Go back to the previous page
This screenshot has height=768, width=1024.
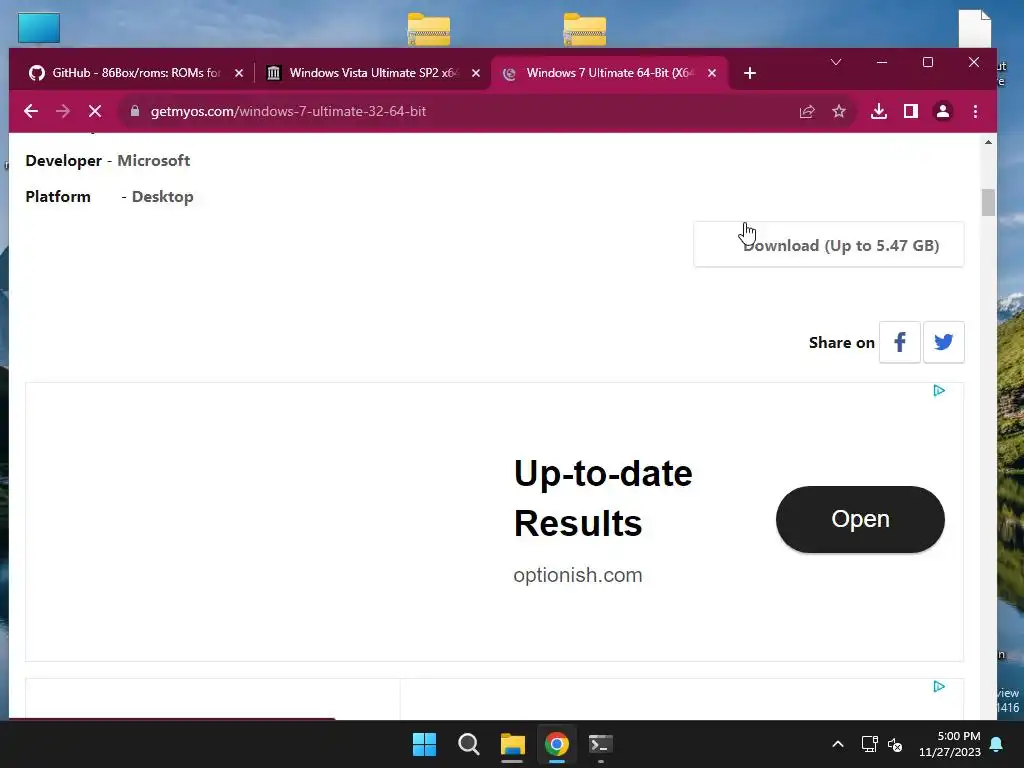pos(31,111)
